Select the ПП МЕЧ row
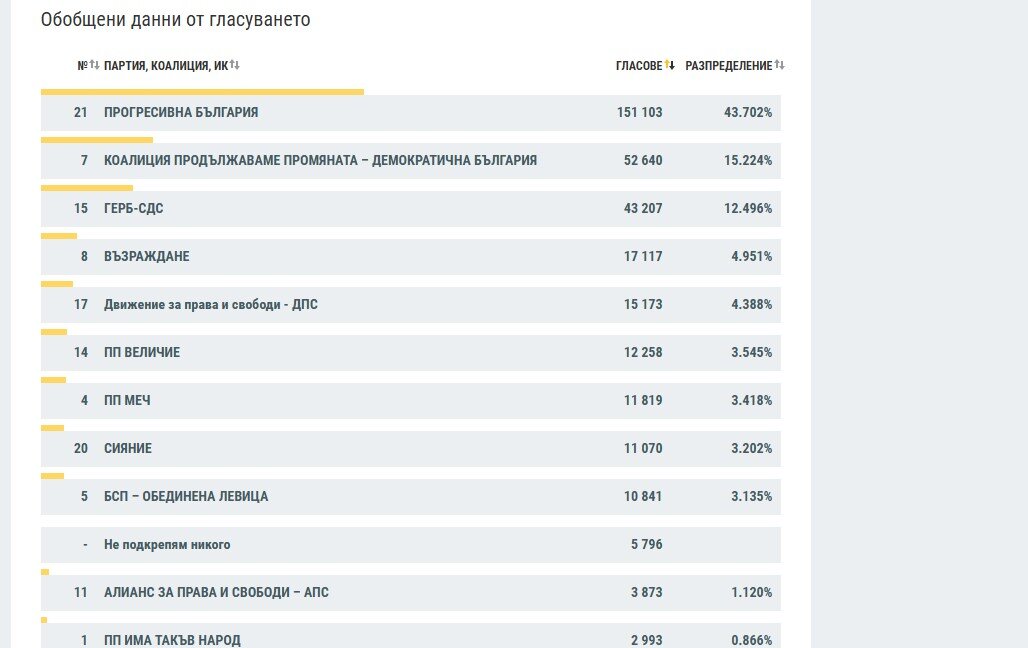Viewport: 1028px width, 648px height. coord(410,401)
